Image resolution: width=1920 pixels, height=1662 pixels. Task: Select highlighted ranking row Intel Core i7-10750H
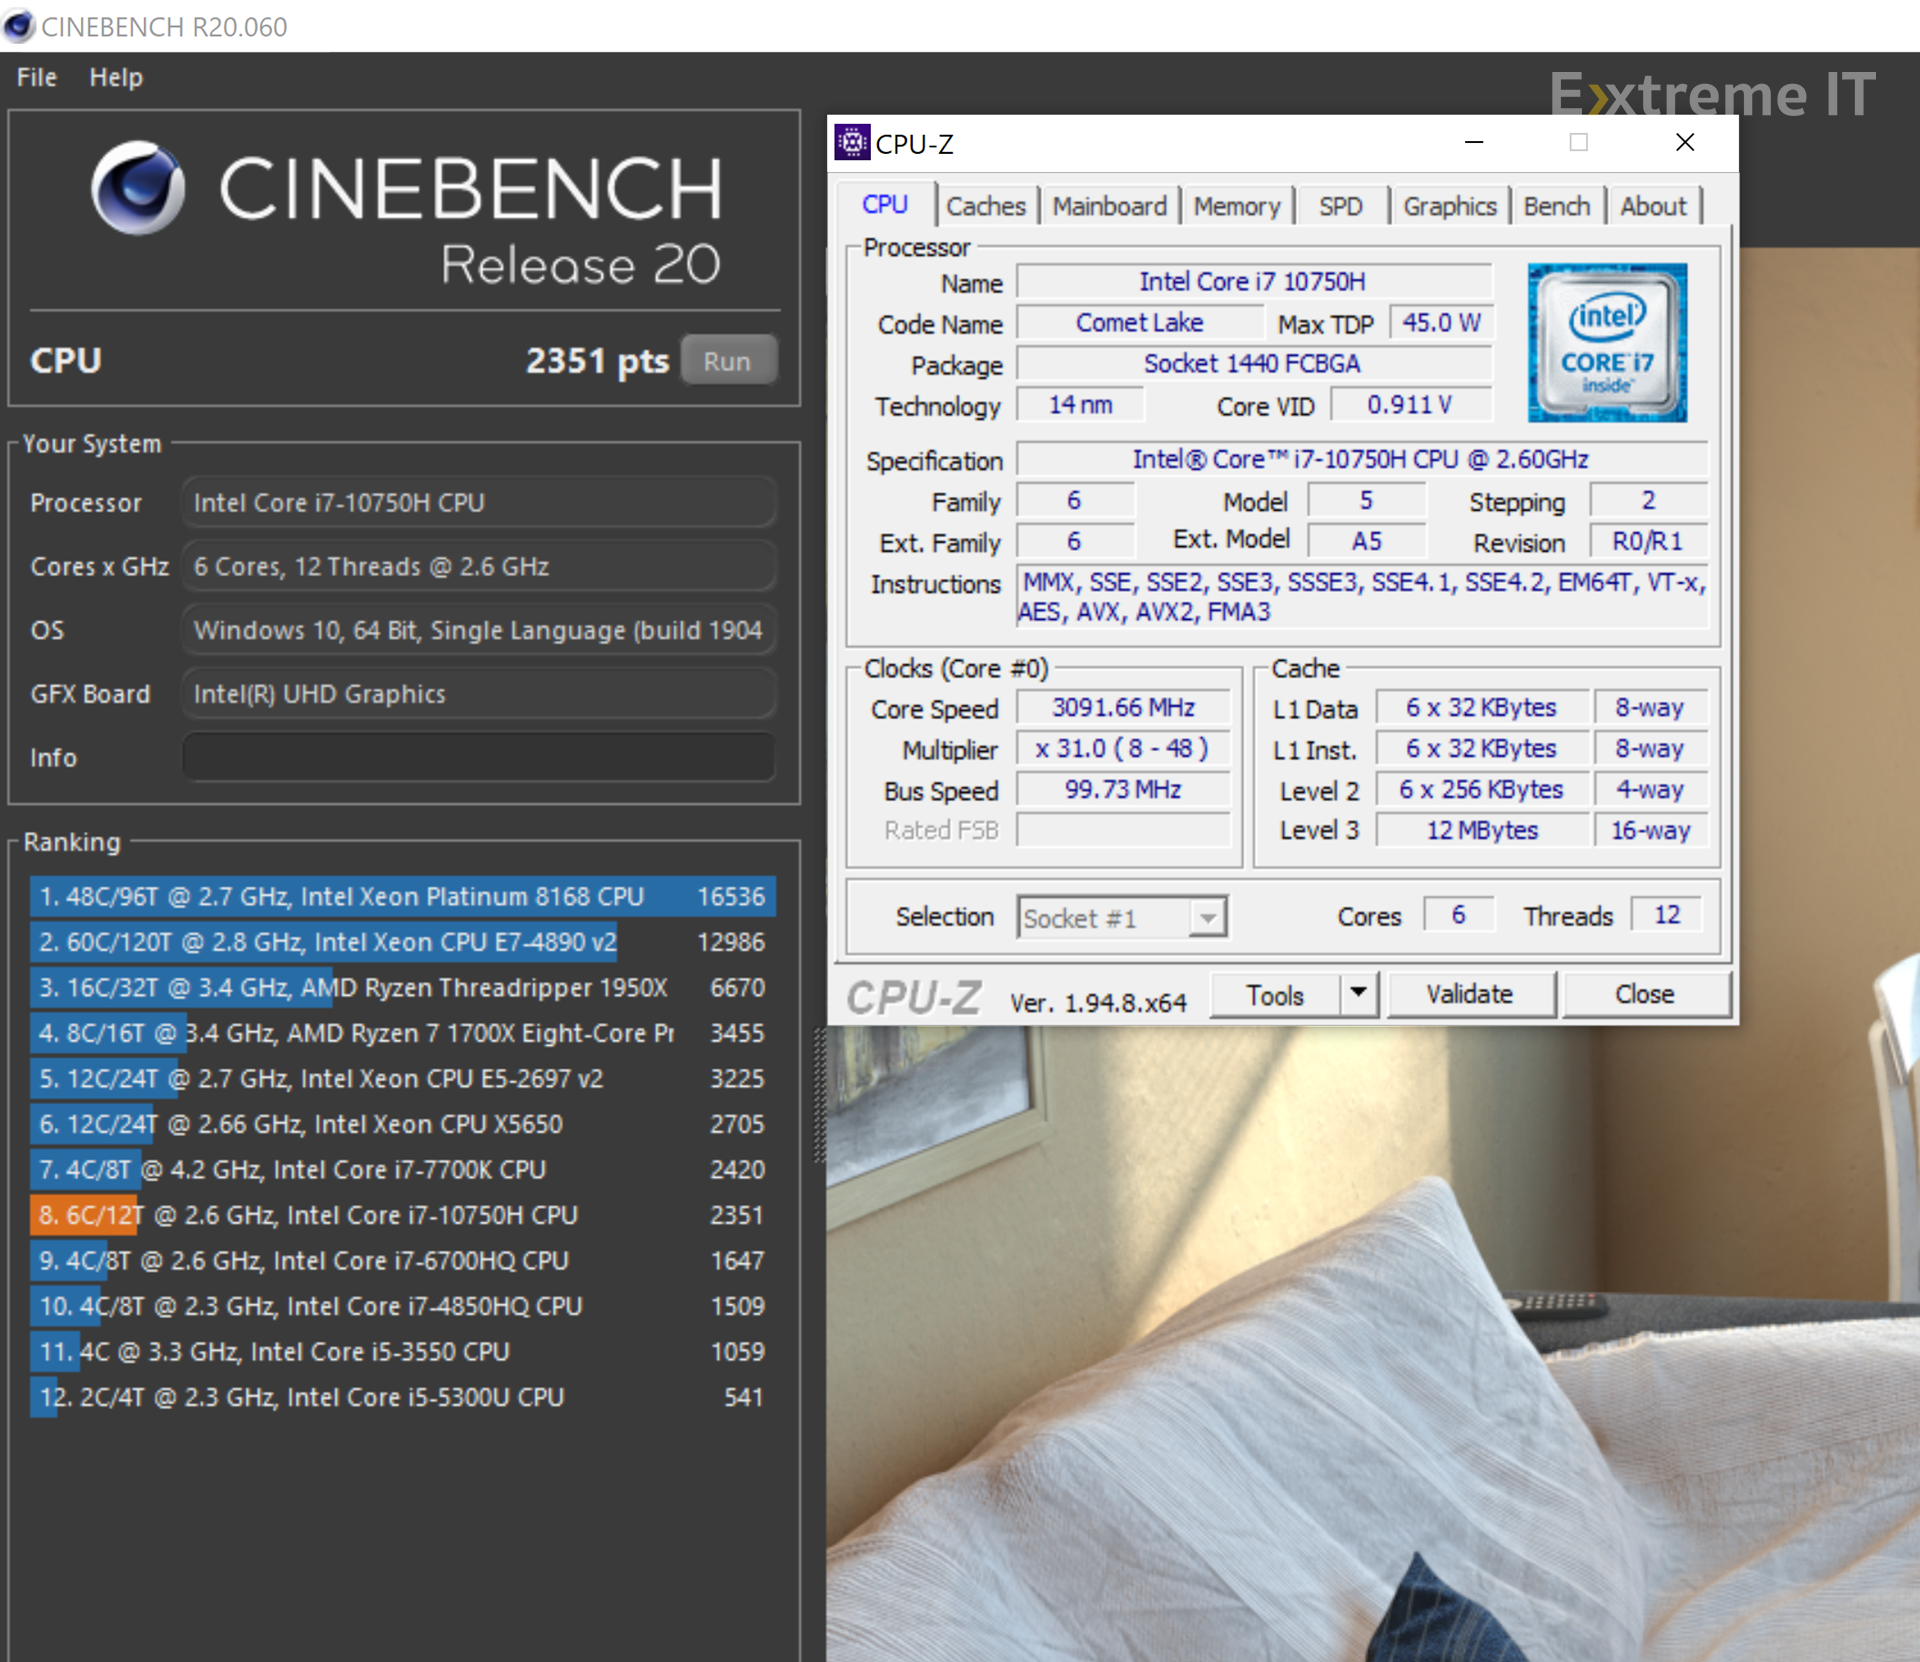(x=403, y=1215)
